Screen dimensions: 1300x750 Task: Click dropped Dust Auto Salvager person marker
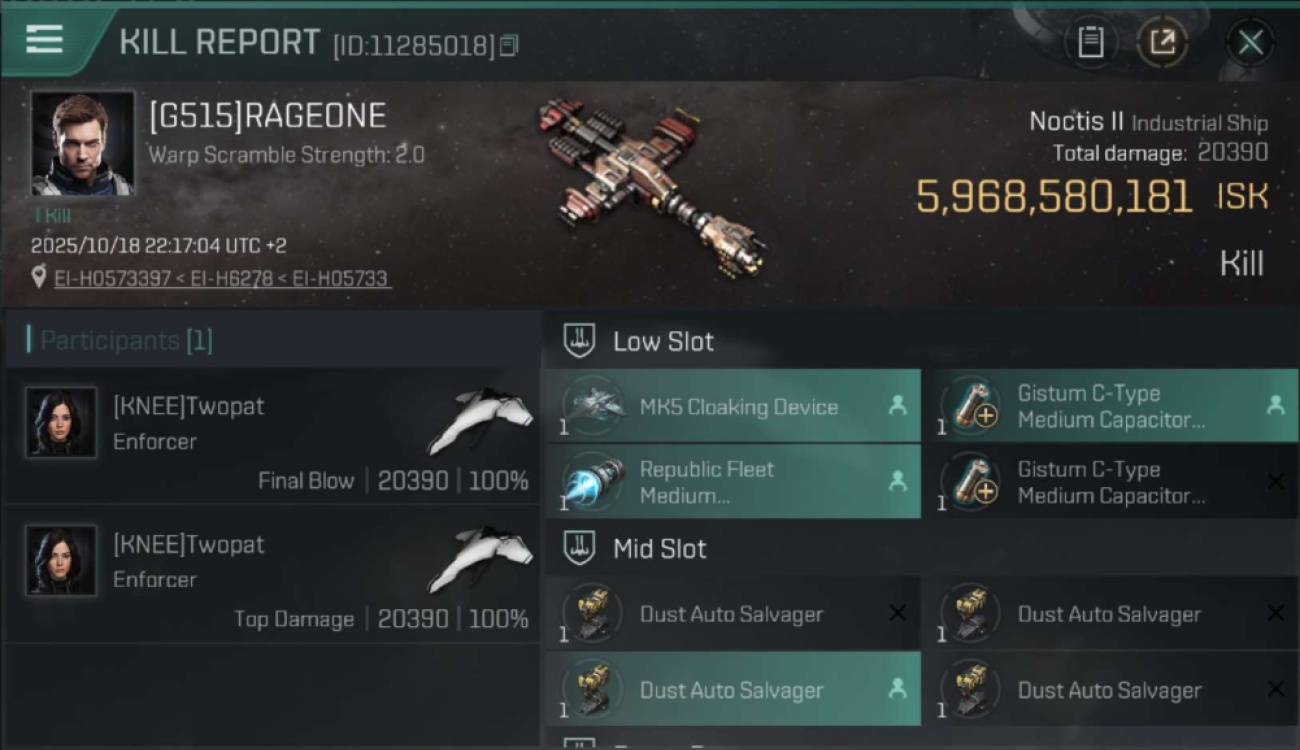[x=897, y=689]
